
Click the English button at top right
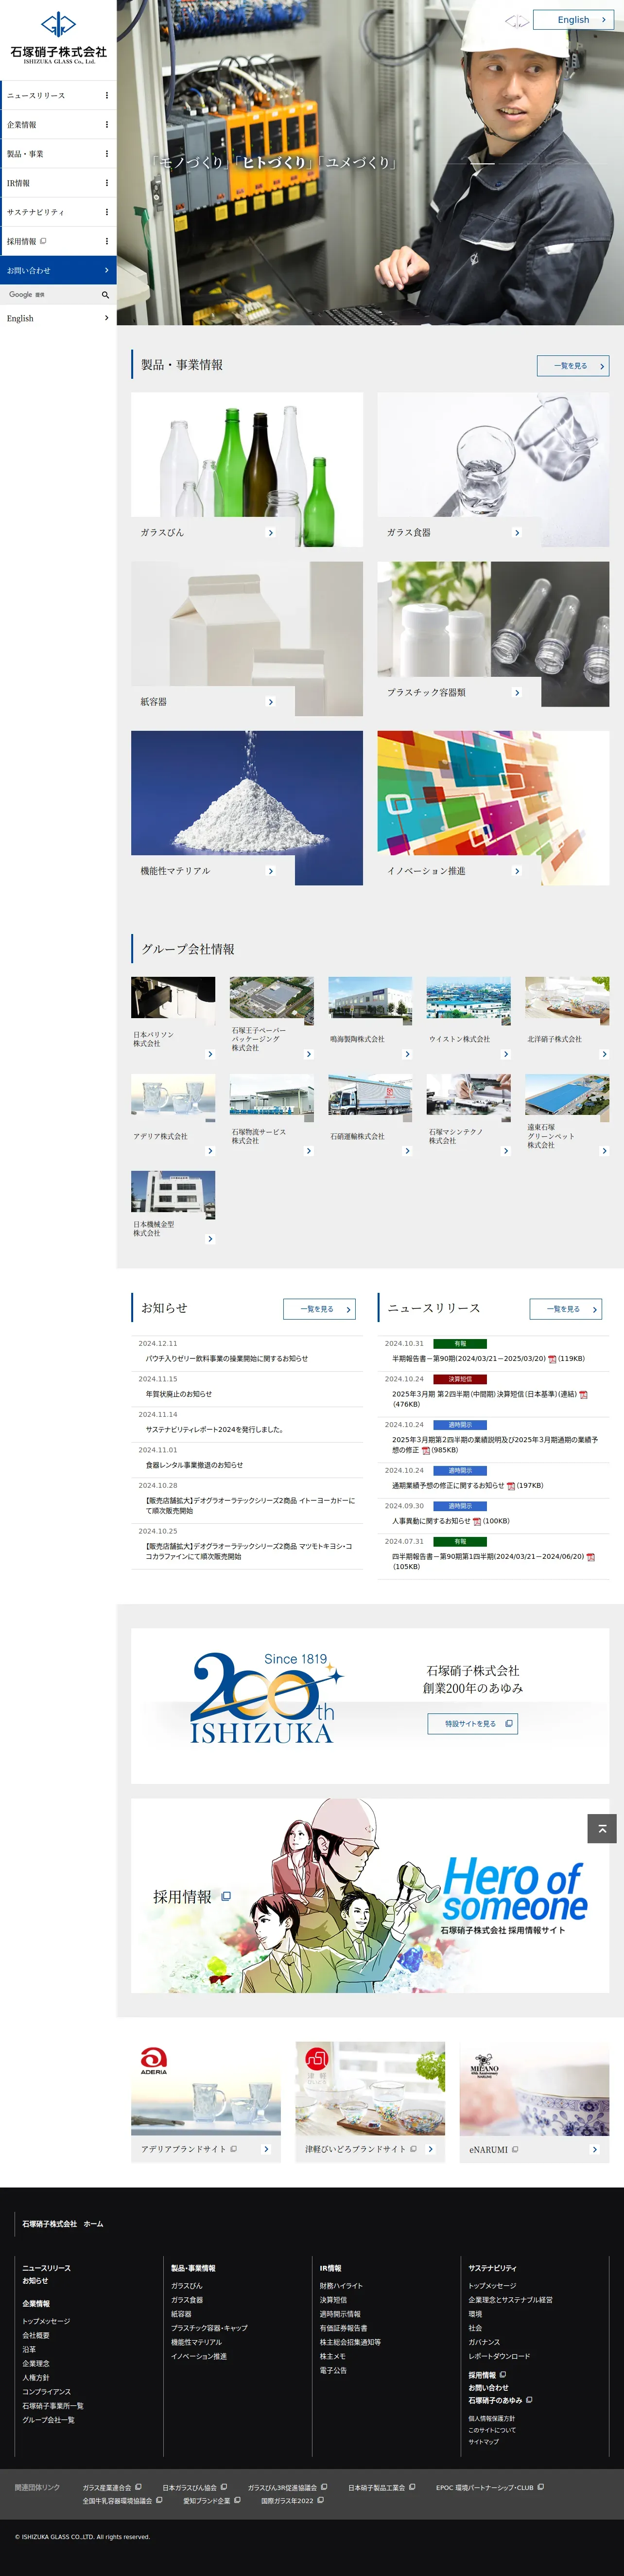pos(574,20)
